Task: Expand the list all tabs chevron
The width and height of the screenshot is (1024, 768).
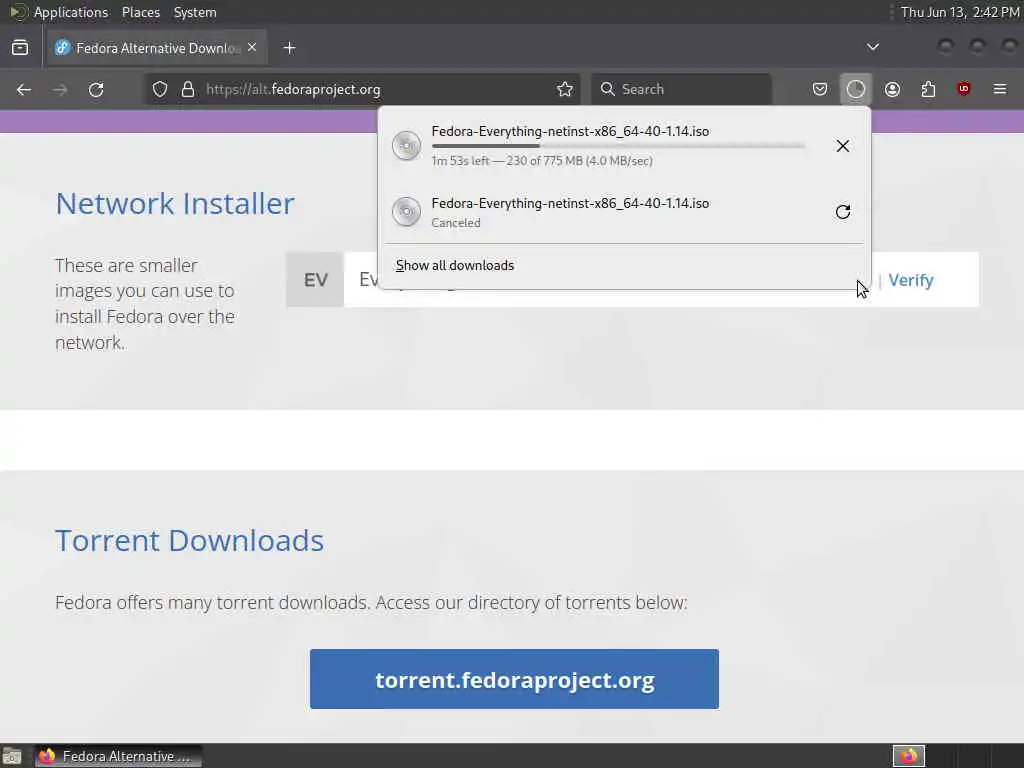Action: 872,47
